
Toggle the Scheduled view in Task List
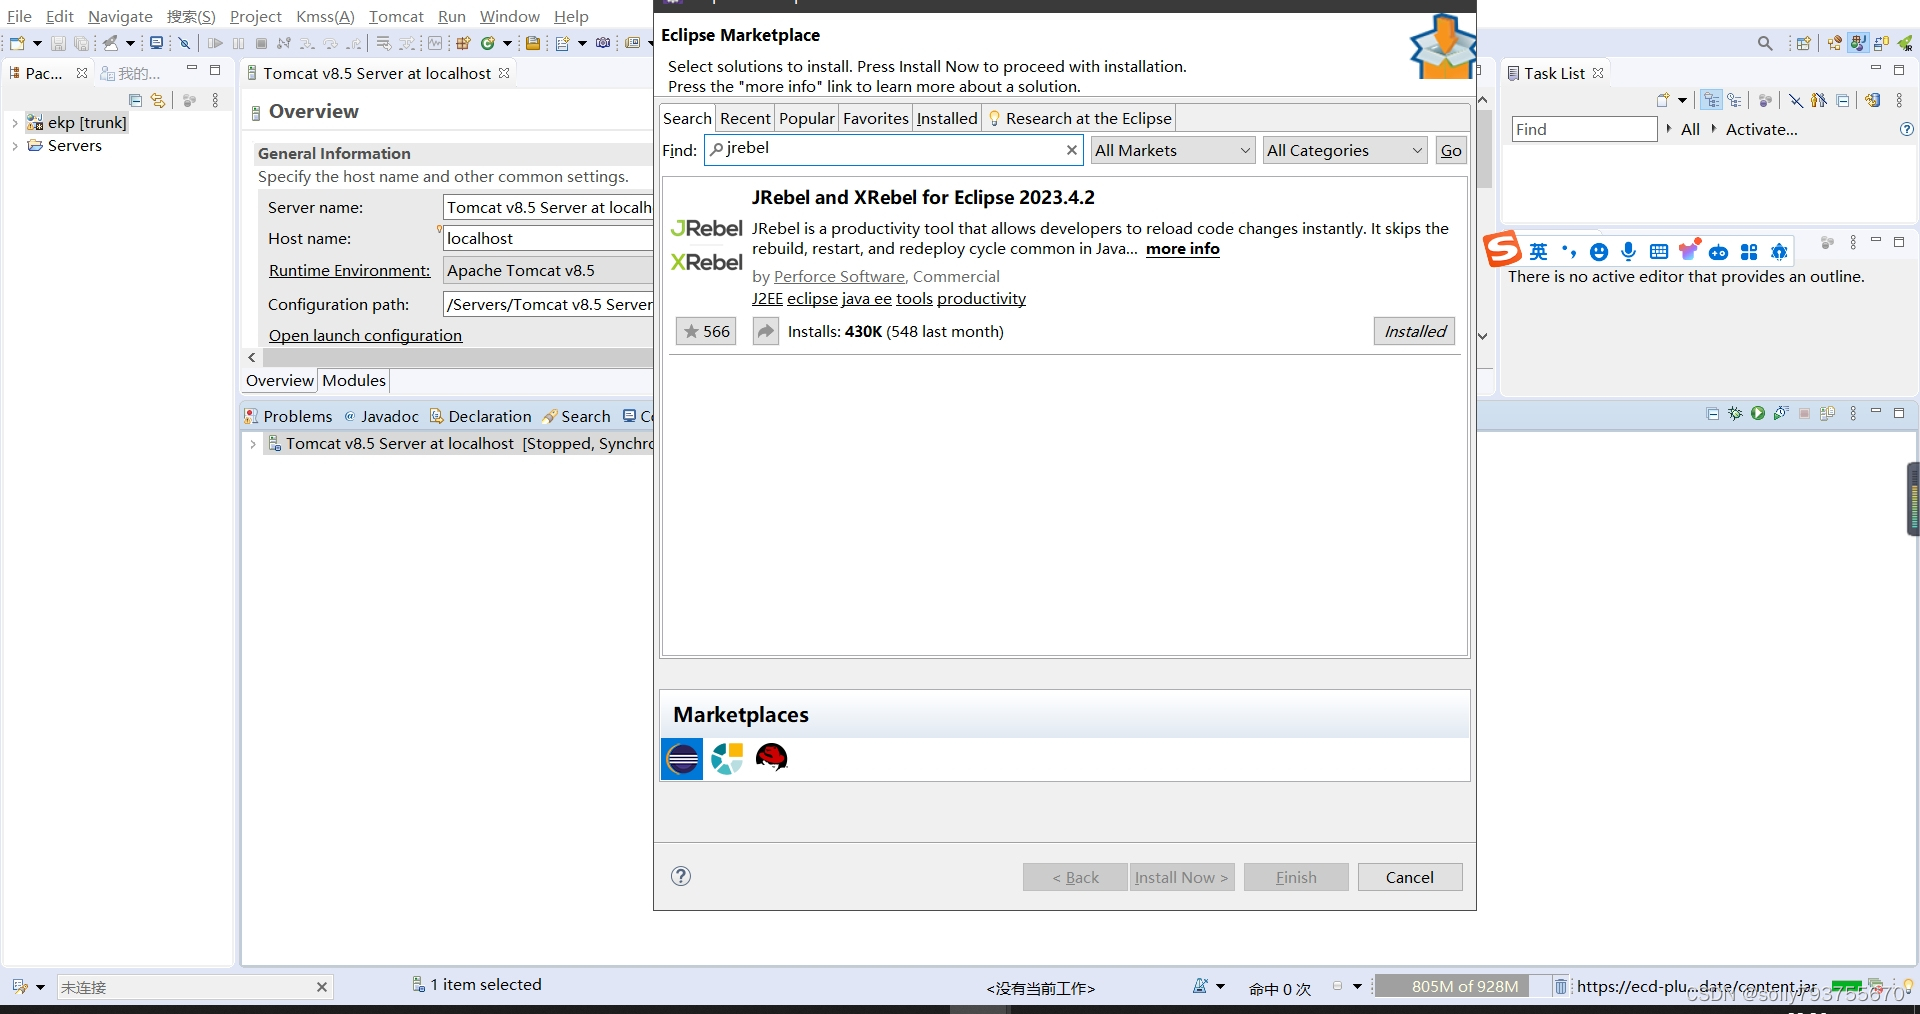point(1735,100)
